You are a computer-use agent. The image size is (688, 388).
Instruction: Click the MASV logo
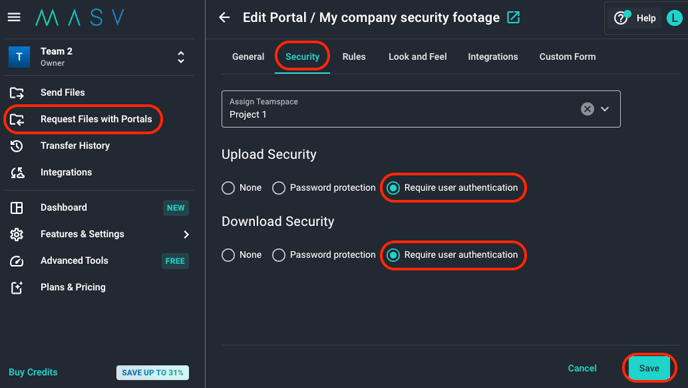click(x=80, y=18)
